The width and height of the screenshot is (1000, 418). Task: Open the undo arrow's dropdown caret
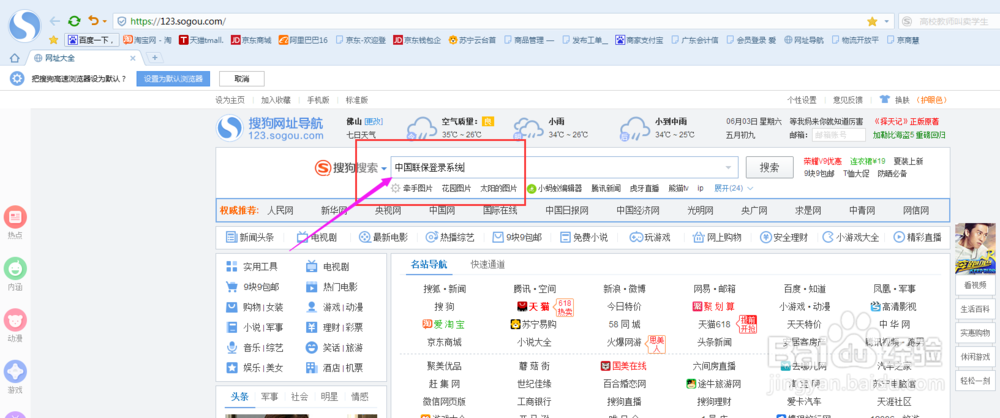click(x=104, y=21)
